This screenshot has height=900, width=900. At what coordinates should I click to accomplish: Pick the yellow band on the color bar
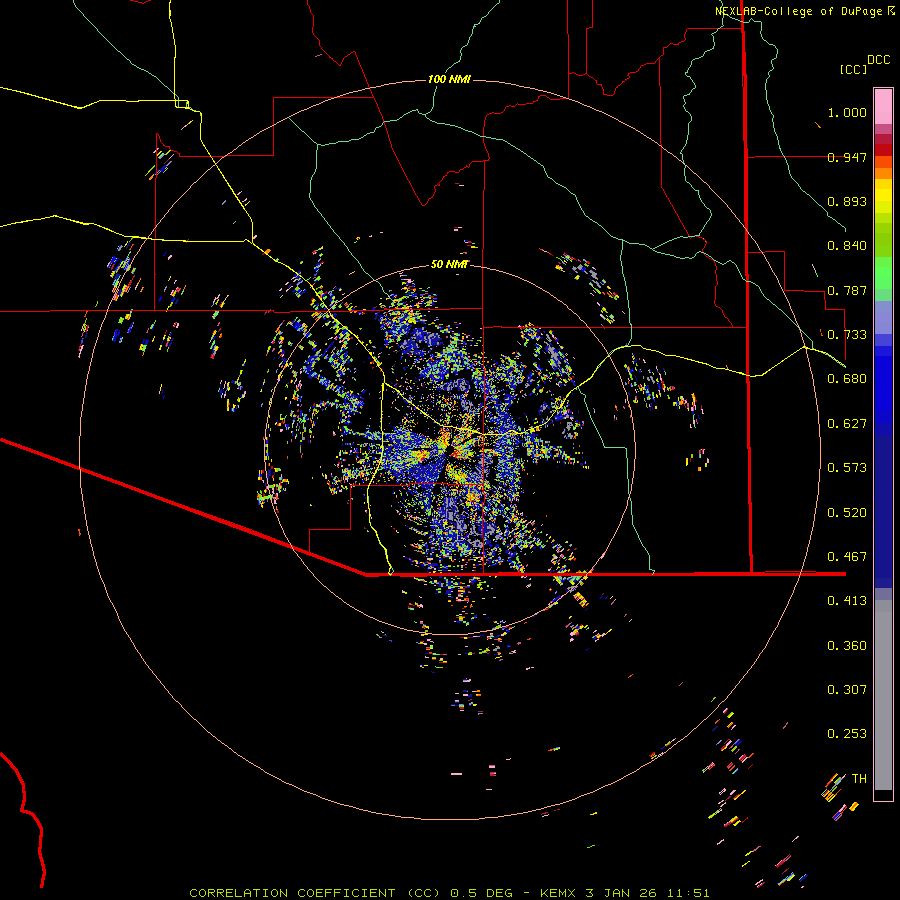[883, 196]
